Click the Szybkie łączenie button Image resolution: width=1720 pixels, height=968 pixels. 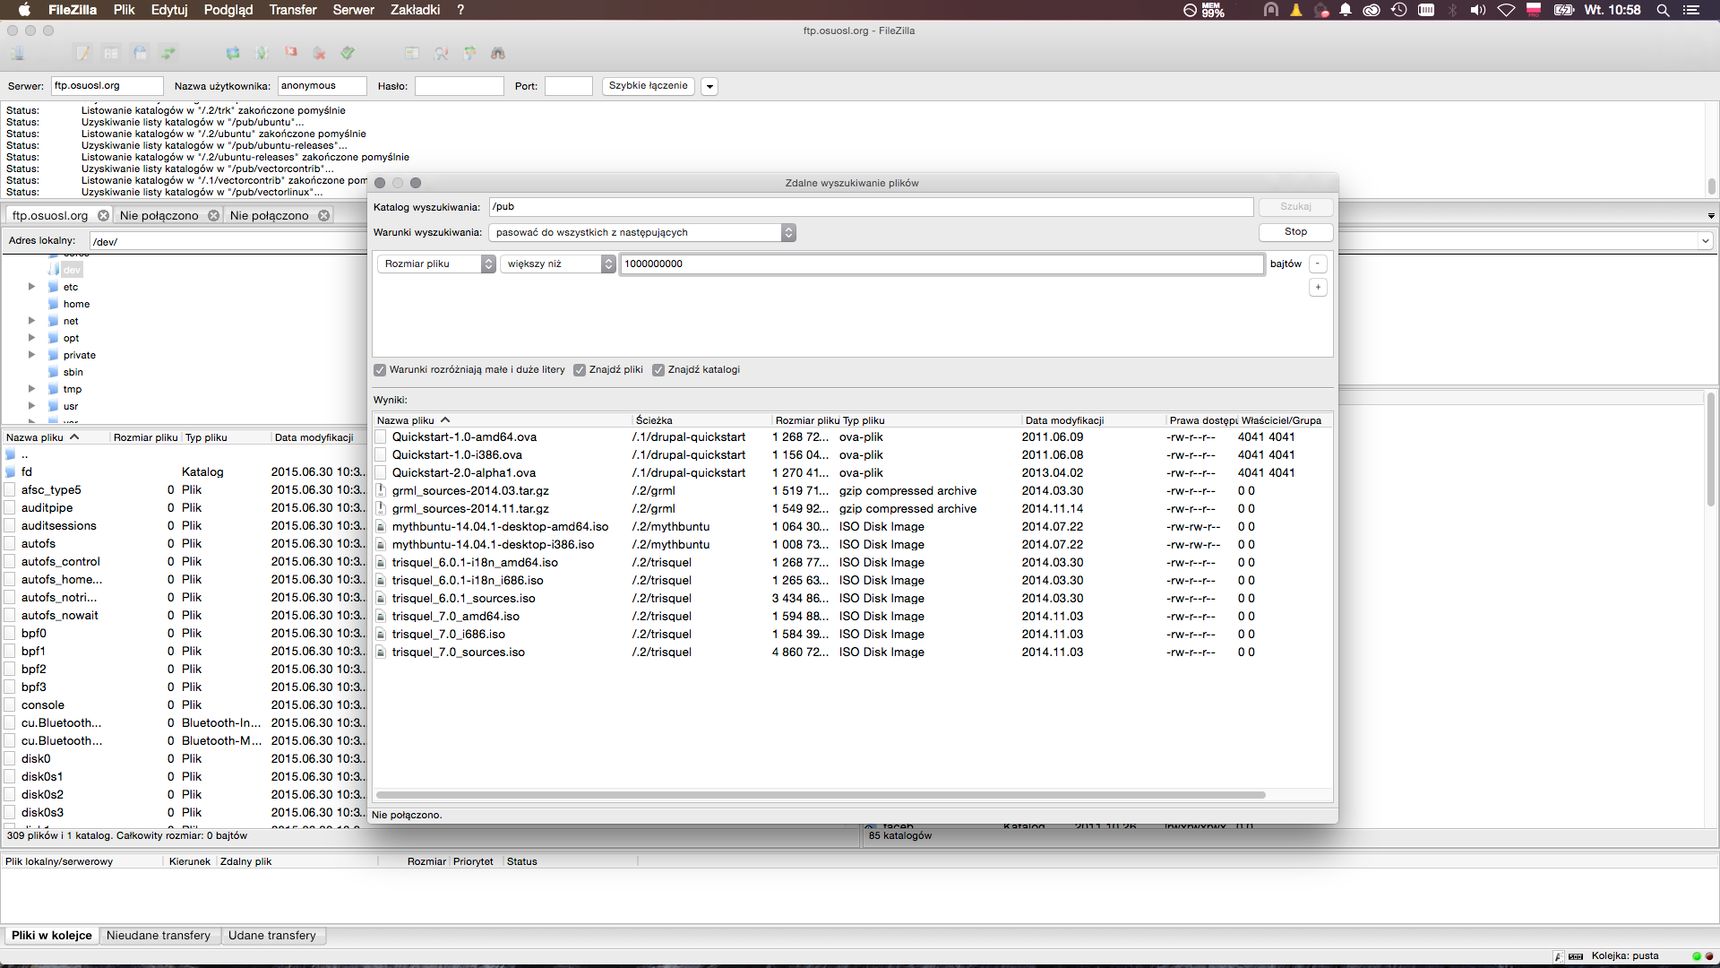click(648, 86)
